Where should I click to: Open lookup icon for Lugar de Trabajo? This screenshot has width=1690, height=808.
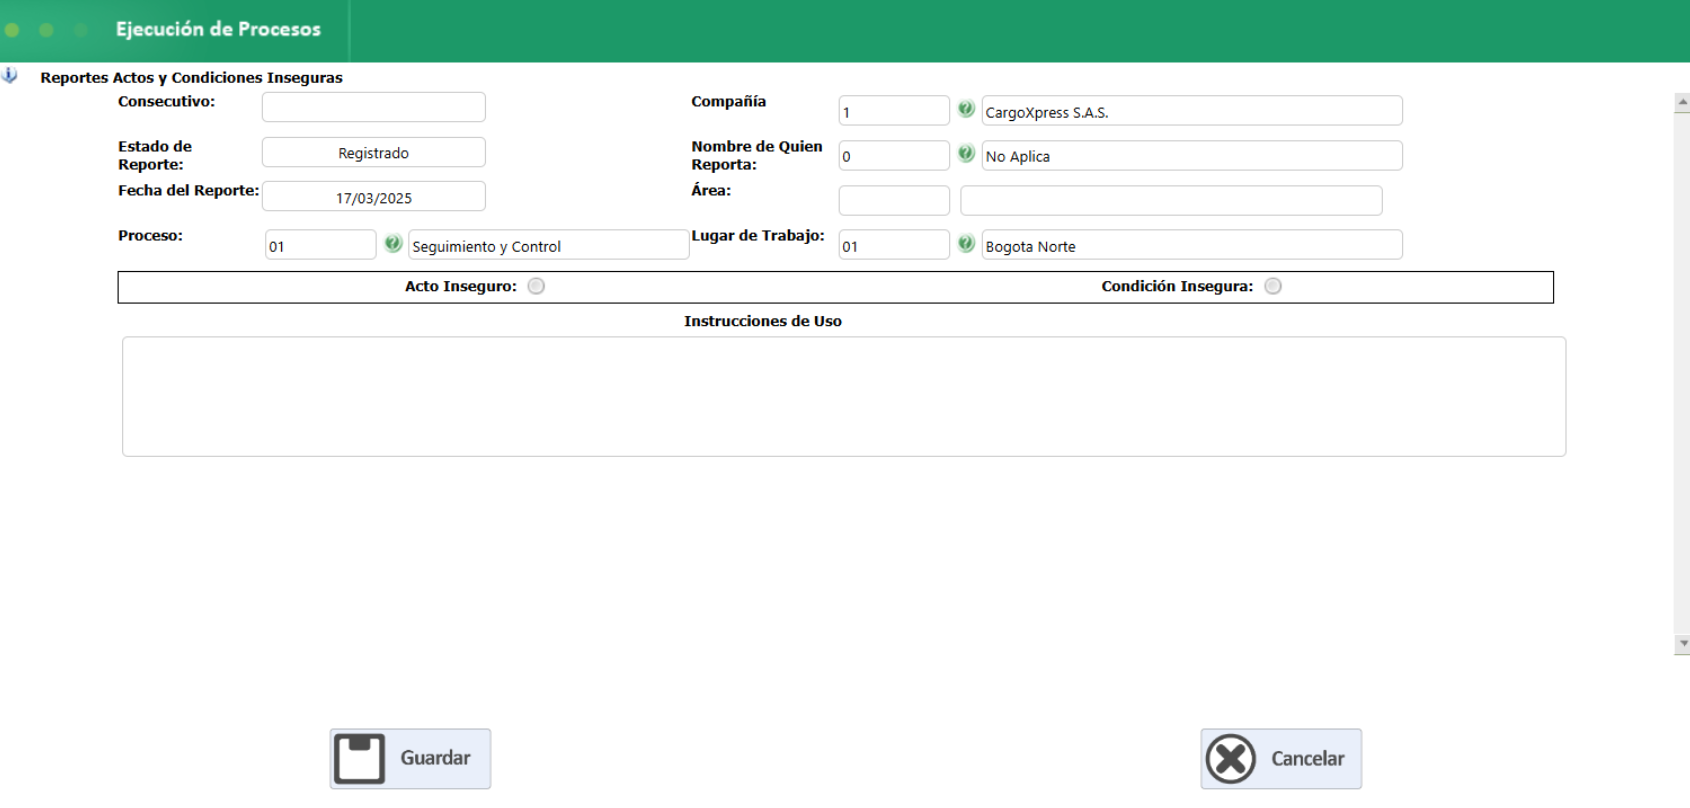[x=966, y=244]
